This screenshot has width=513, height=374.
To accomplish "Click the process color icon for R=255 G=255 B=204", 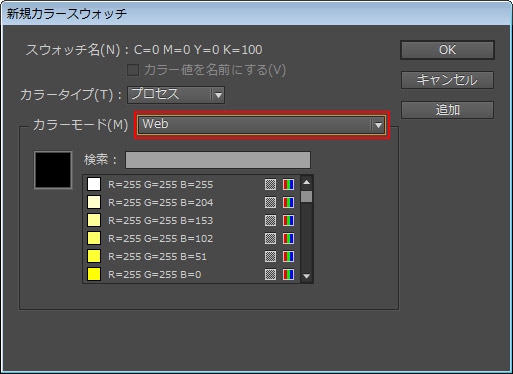I will pos(270,202).
